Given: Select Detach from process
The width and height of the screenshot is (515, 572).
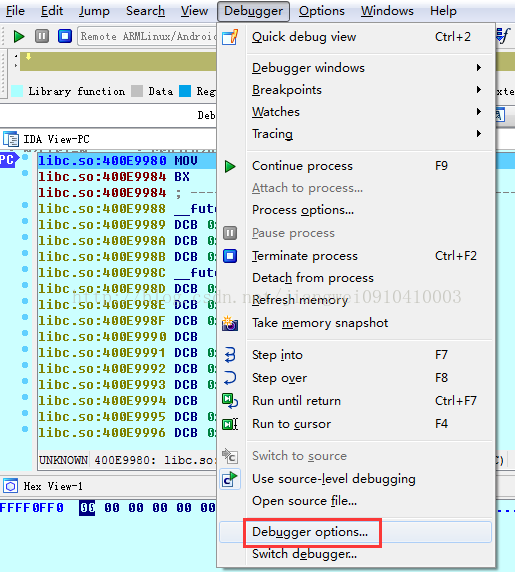Looking at the screenshot, I should coord(356,278).
